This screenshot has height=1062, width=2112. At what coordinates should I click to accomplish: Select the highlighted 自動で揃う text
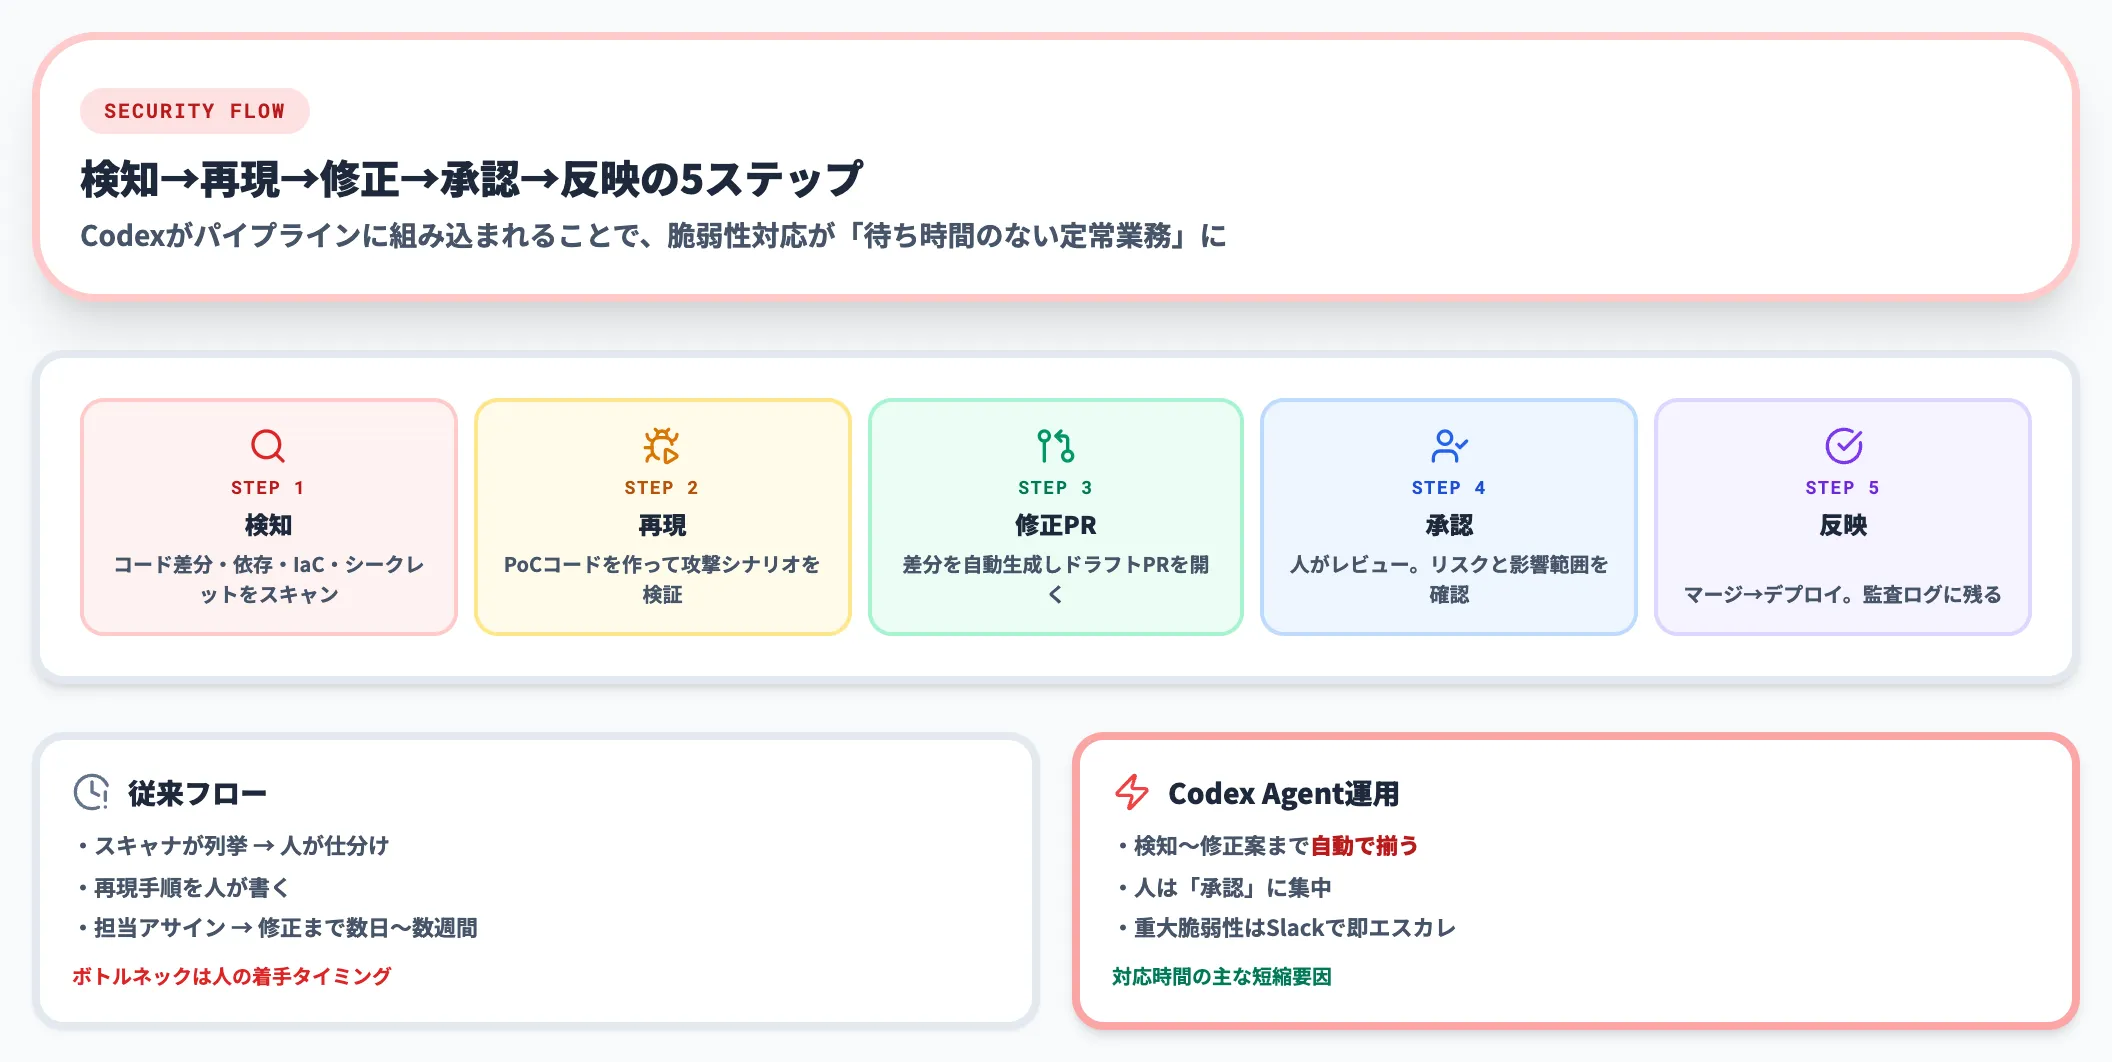pyautogui.click(x=1366, y=845)
